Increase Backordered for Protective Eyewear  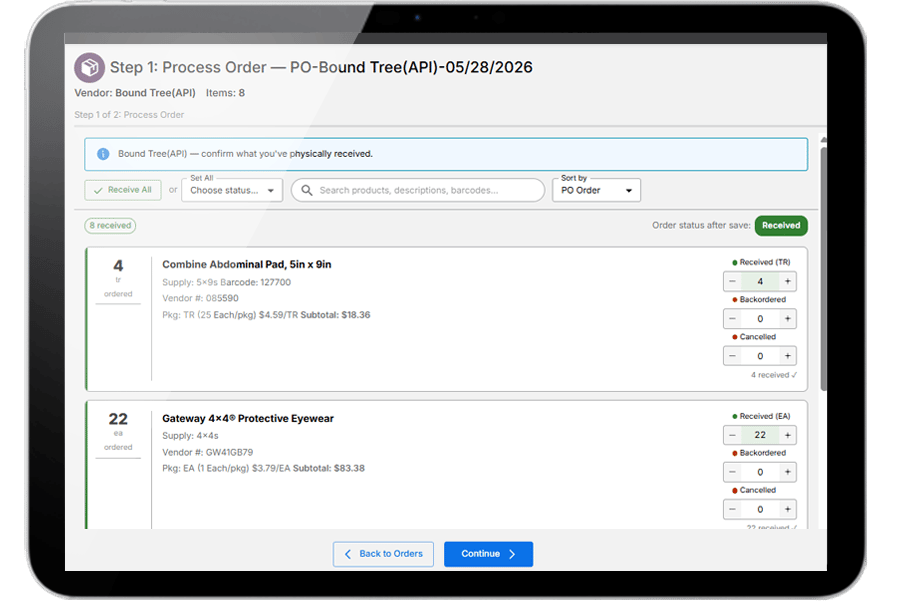click(x=788, y=472)
